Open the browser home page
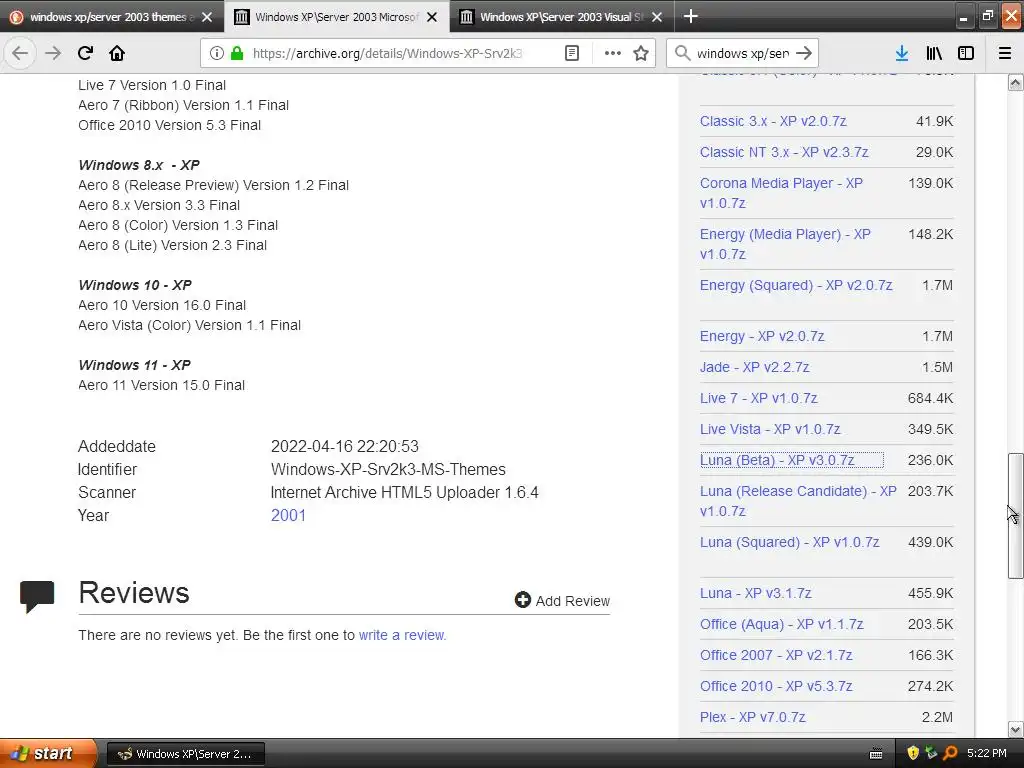Screen dimensions: 1024x768 tap(117, 53)
